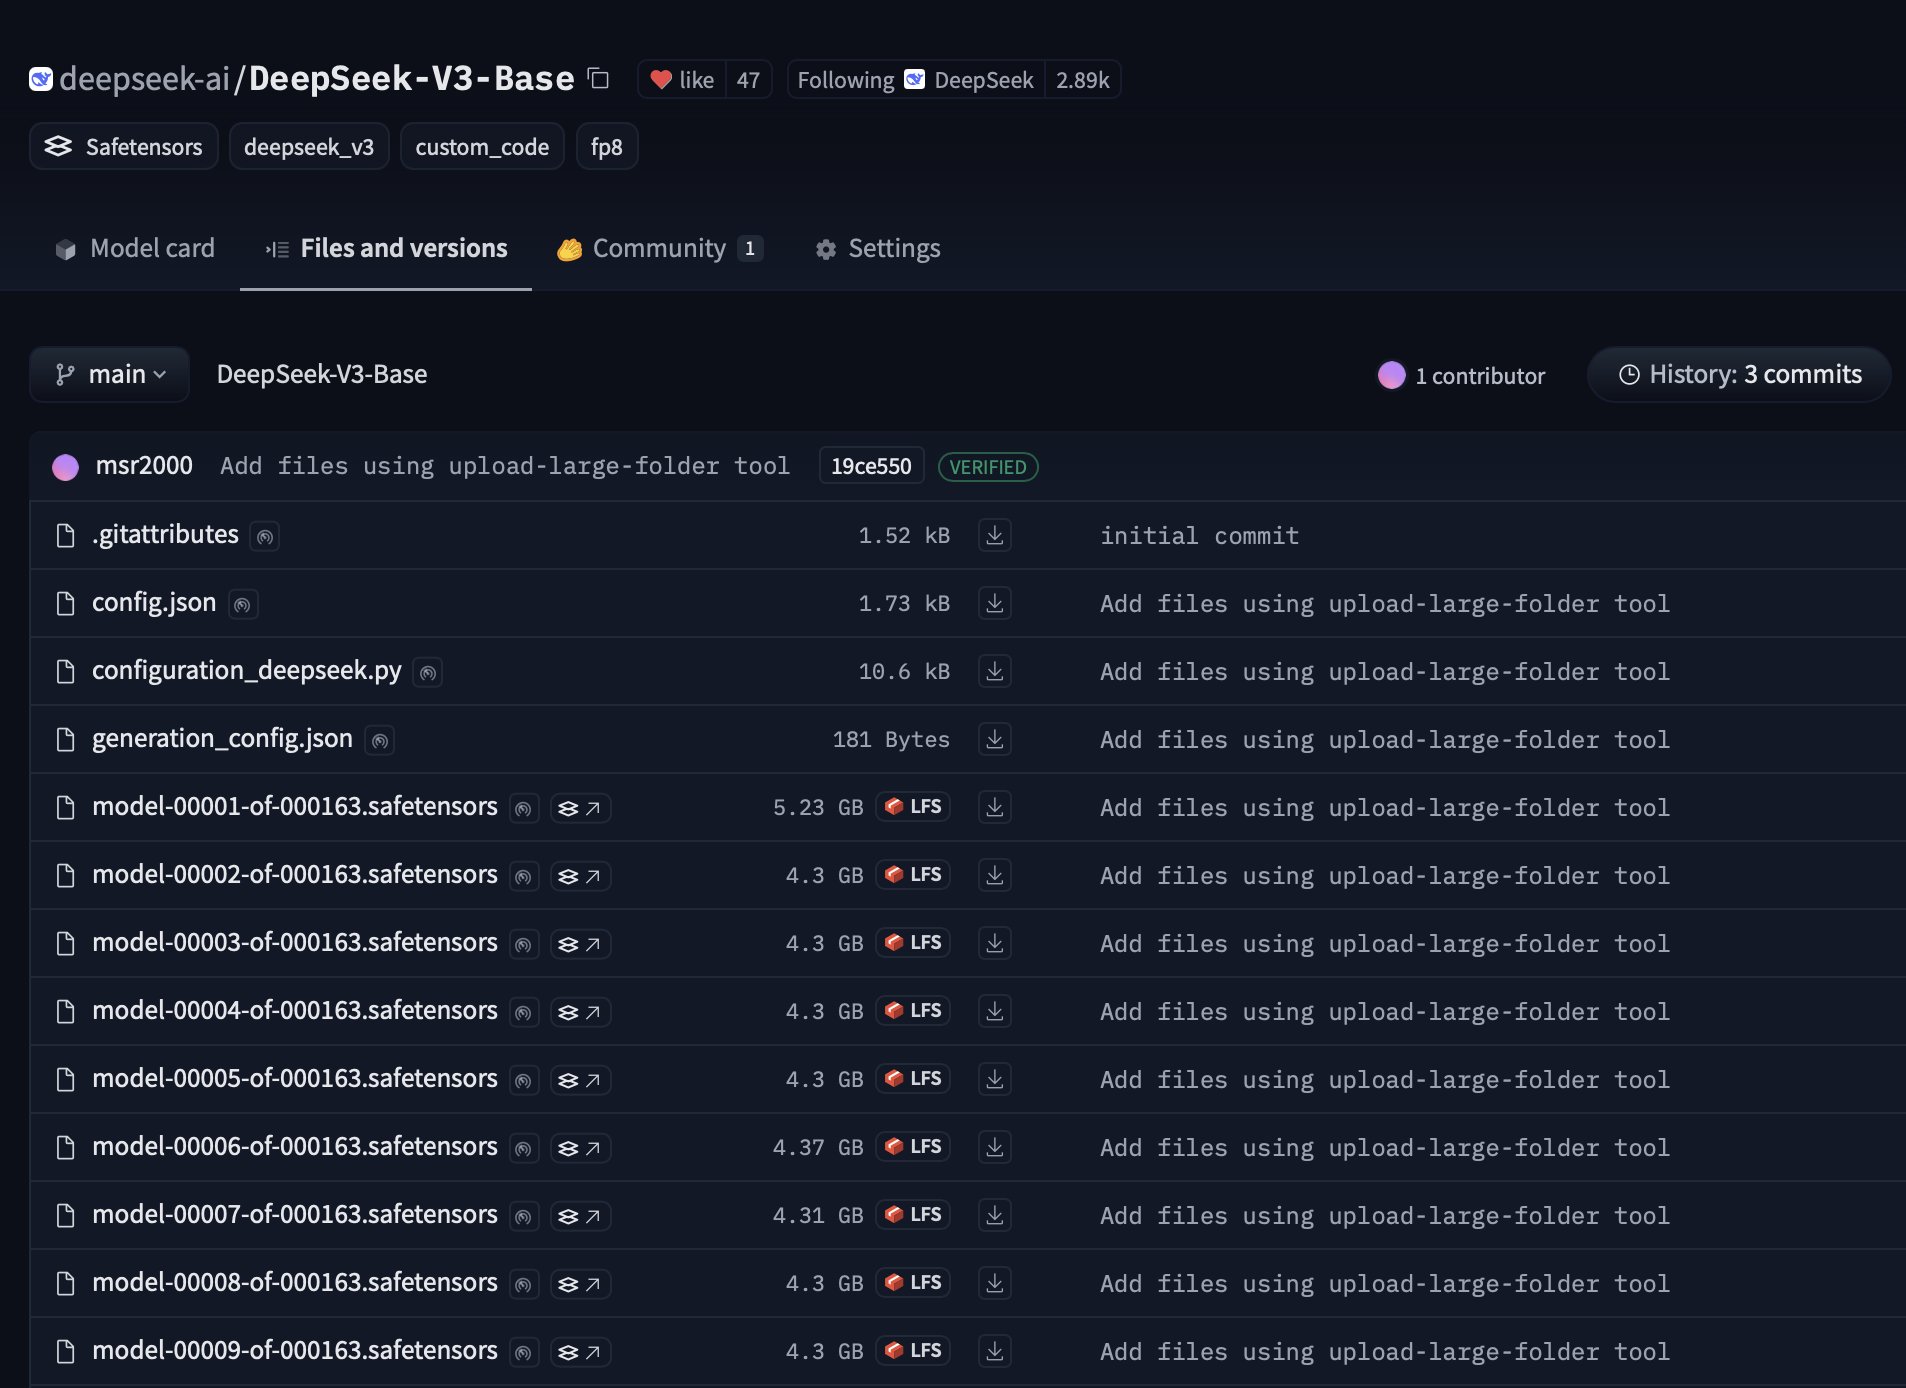Click the security scan icon for generation_config.json
Viewport: 1906px width, 1388px height.
point(380,741)
